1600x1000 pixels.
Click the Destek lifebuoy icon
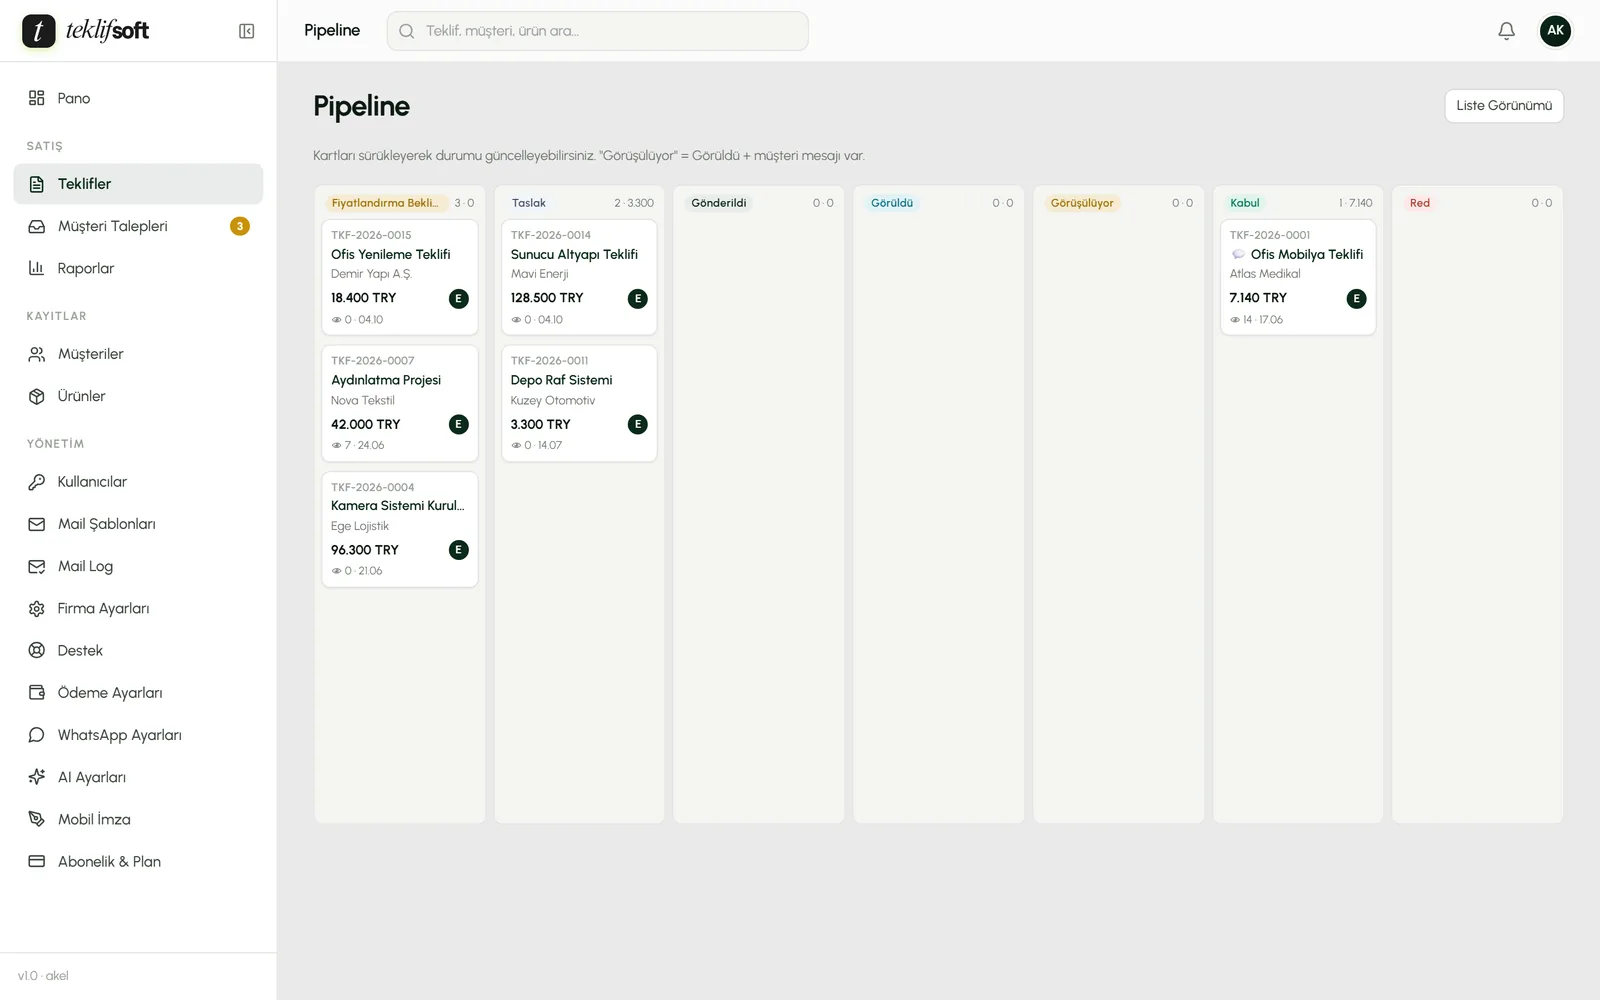37,650
